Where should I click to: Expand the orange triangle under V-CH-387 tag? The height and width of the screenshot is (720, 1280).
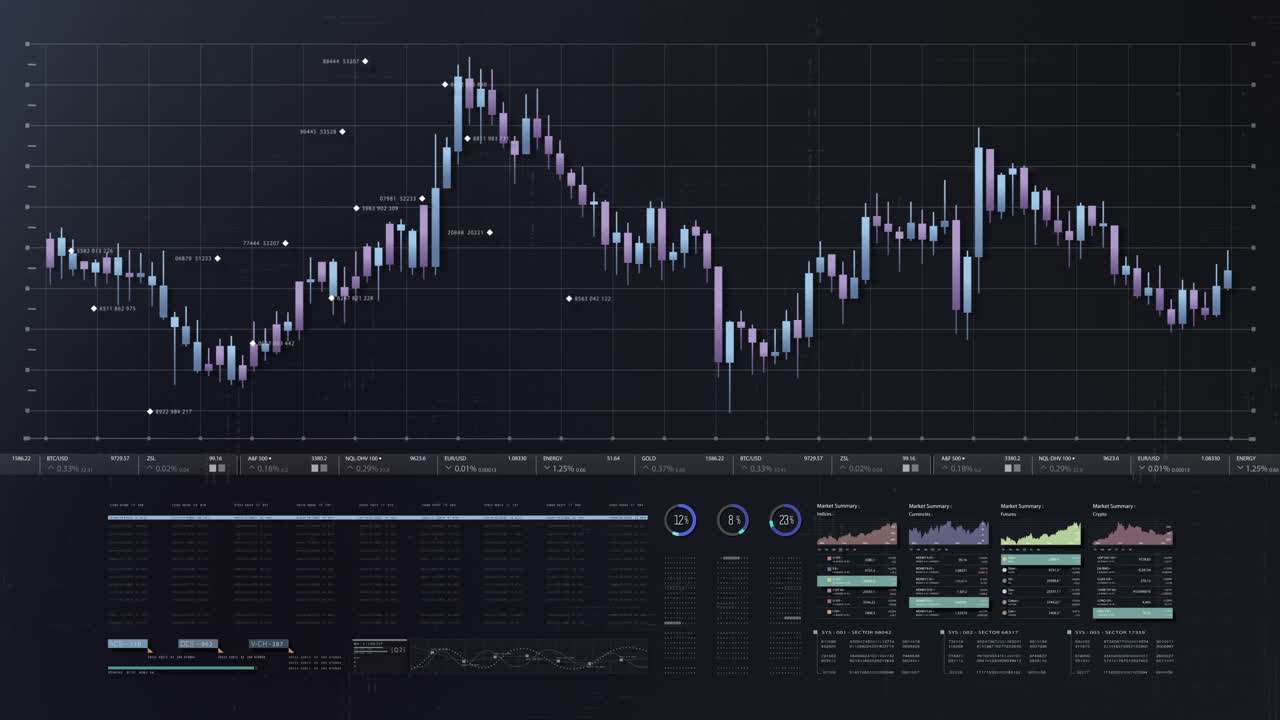pyautogui.click(x=291, y=651)
